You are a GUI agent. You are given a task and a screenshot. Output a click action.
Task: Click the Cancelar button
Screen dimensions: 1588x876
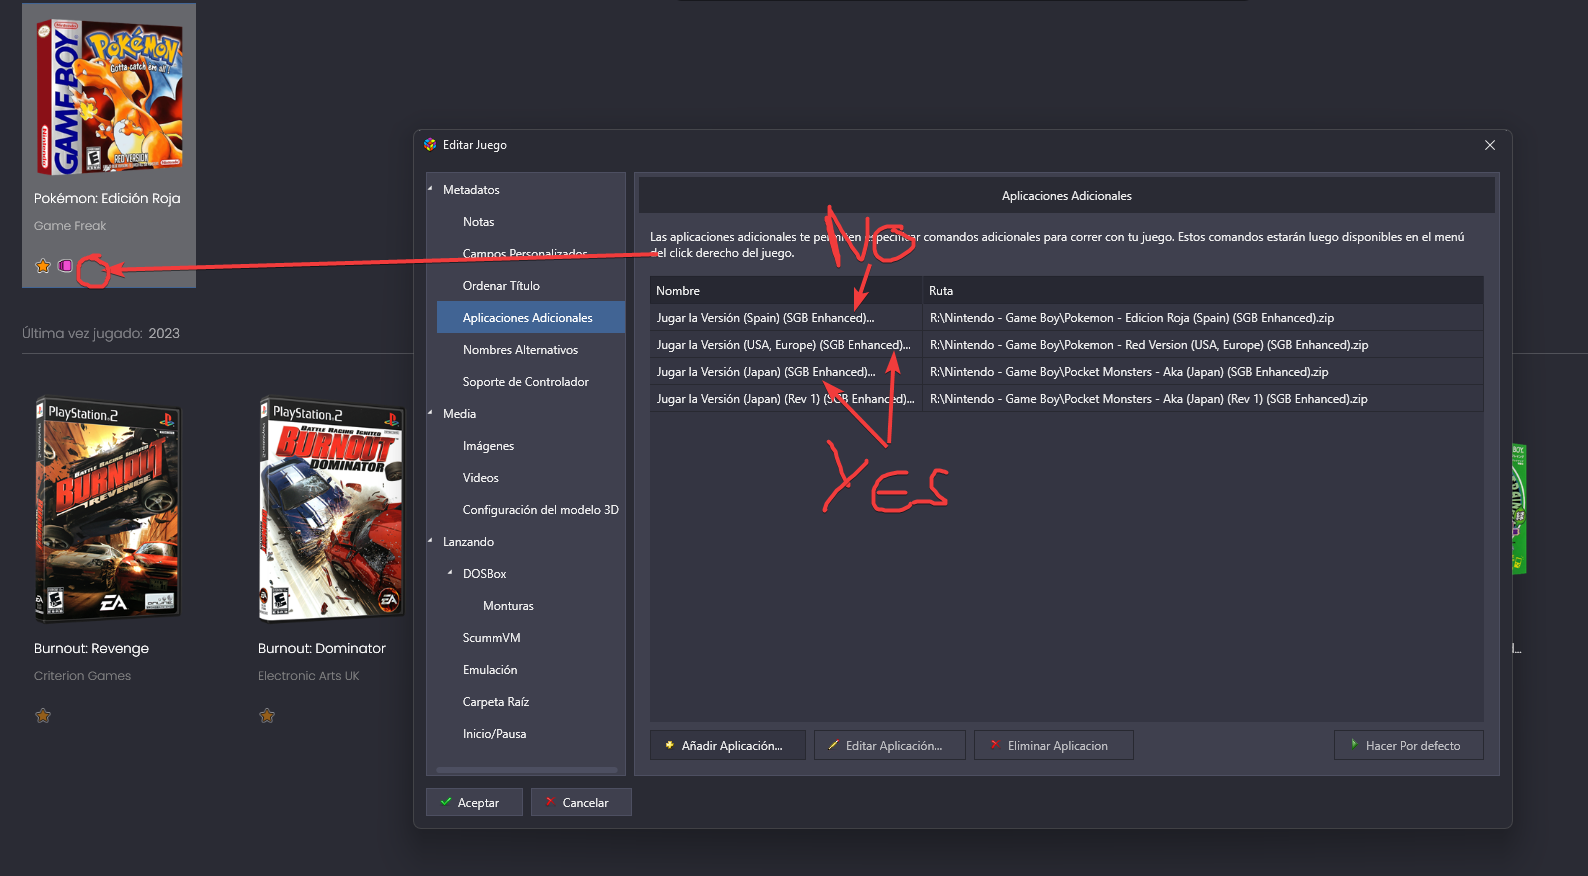coord(581,802)
